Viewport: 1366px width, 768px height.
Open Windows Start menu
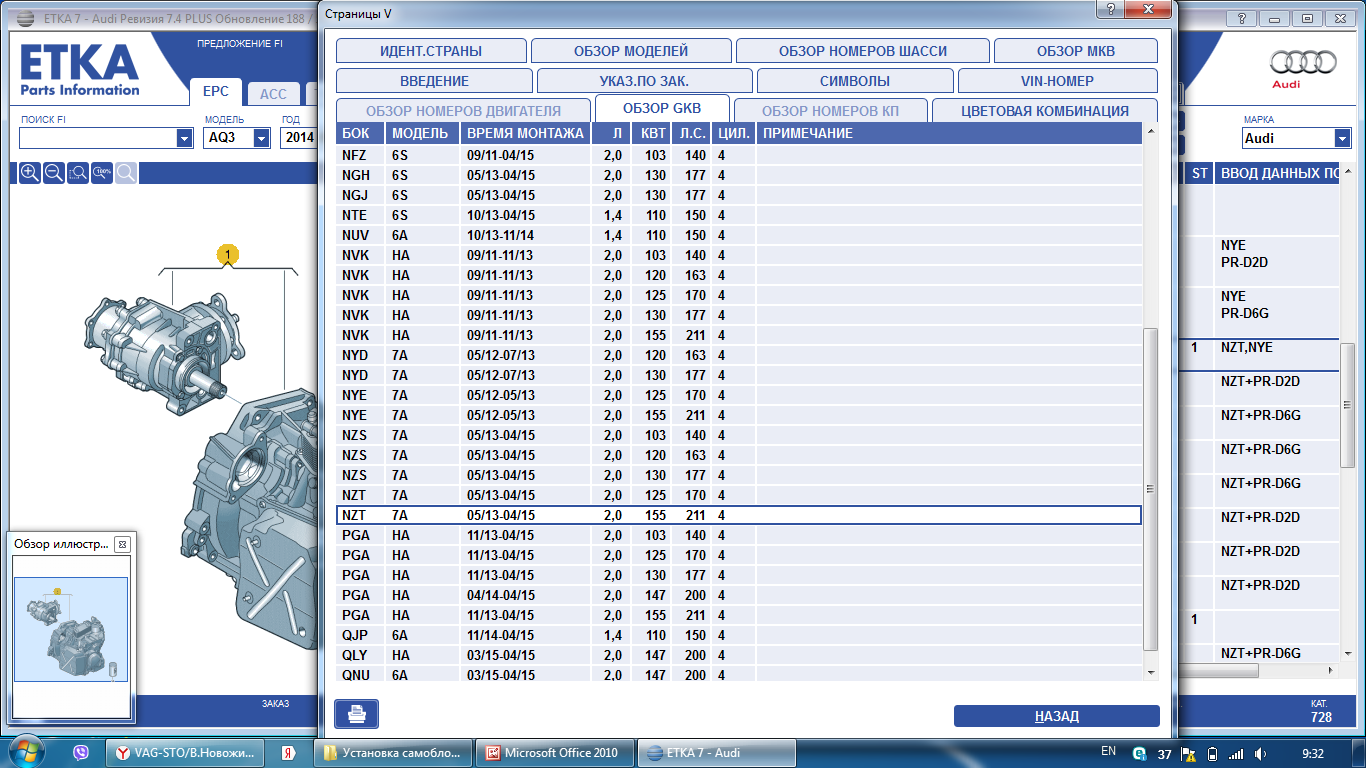coord(25,752)
